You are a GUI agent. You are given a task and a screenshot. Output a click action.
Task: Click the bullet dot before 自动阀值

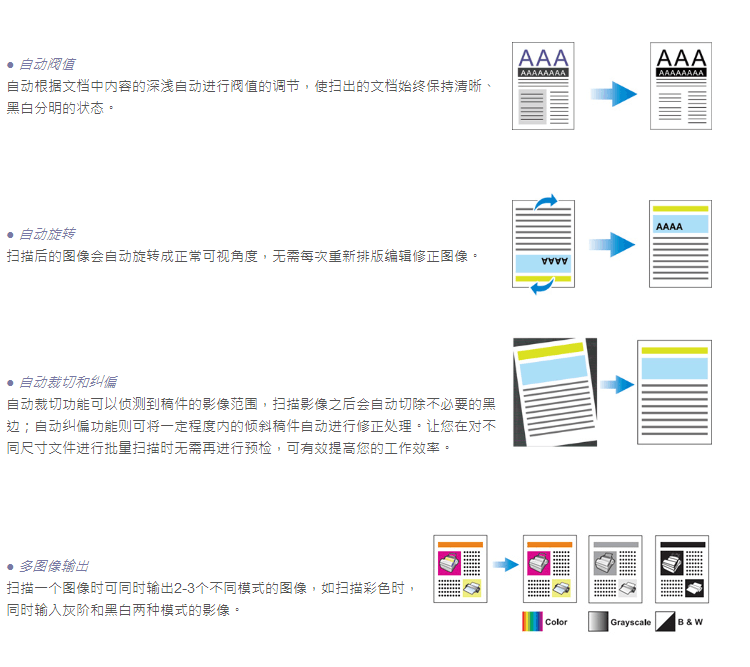pos(10,65)
